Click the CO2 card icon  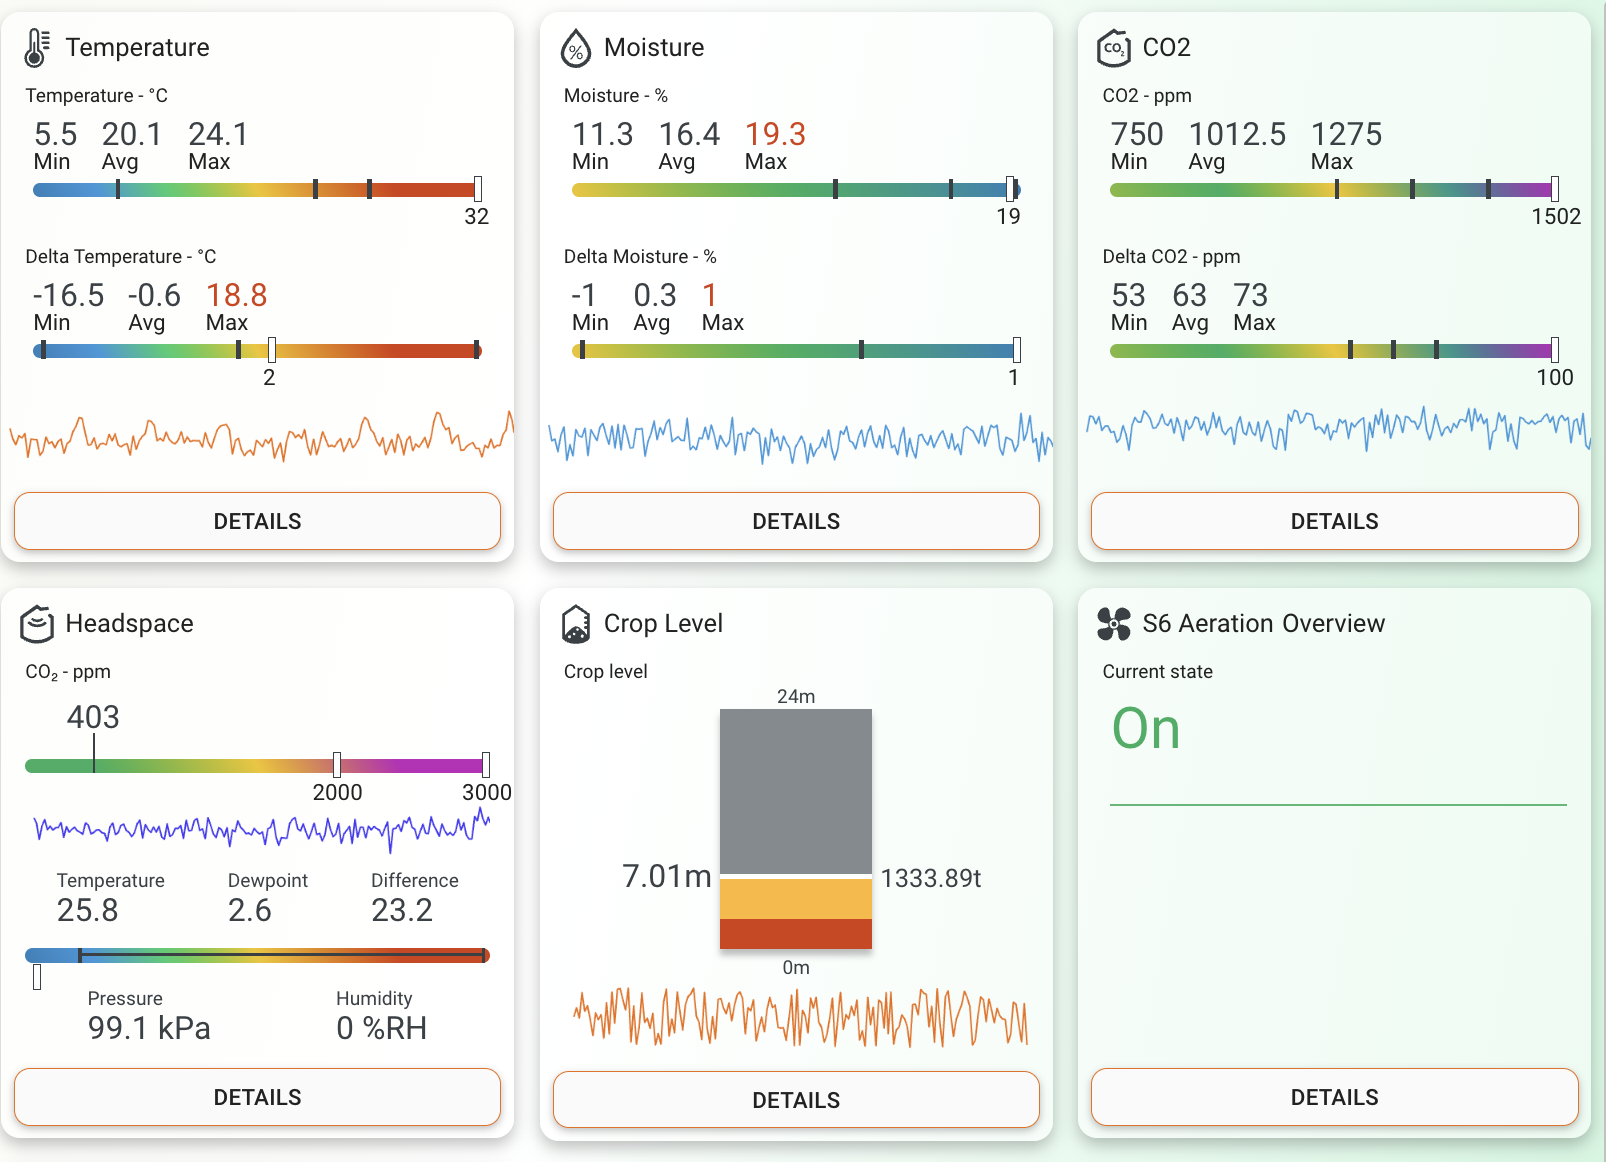click(1113, 46)
